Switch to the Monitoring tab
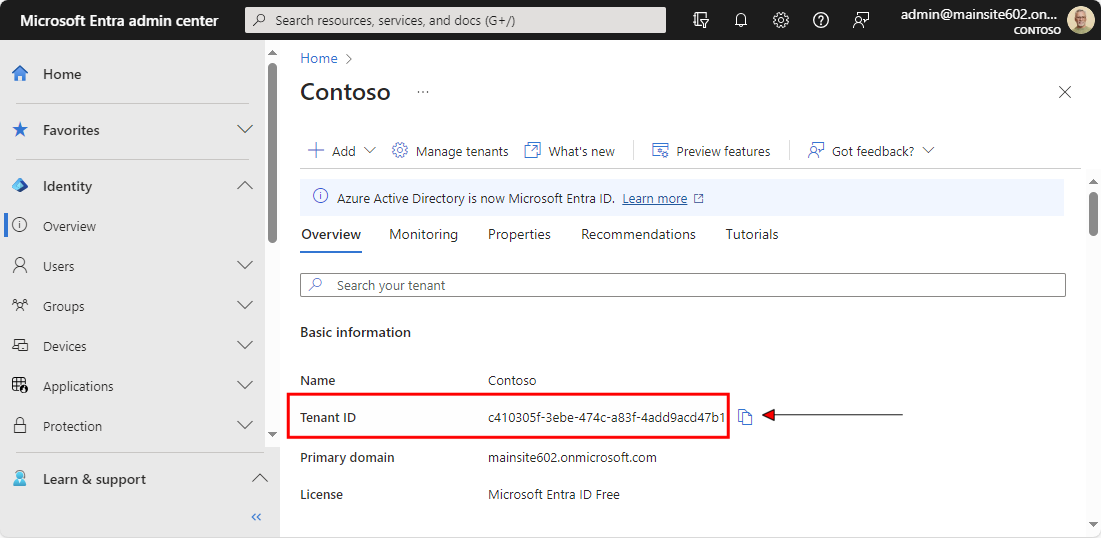This screenshot has width=1101, height=538. coord(423,235)
